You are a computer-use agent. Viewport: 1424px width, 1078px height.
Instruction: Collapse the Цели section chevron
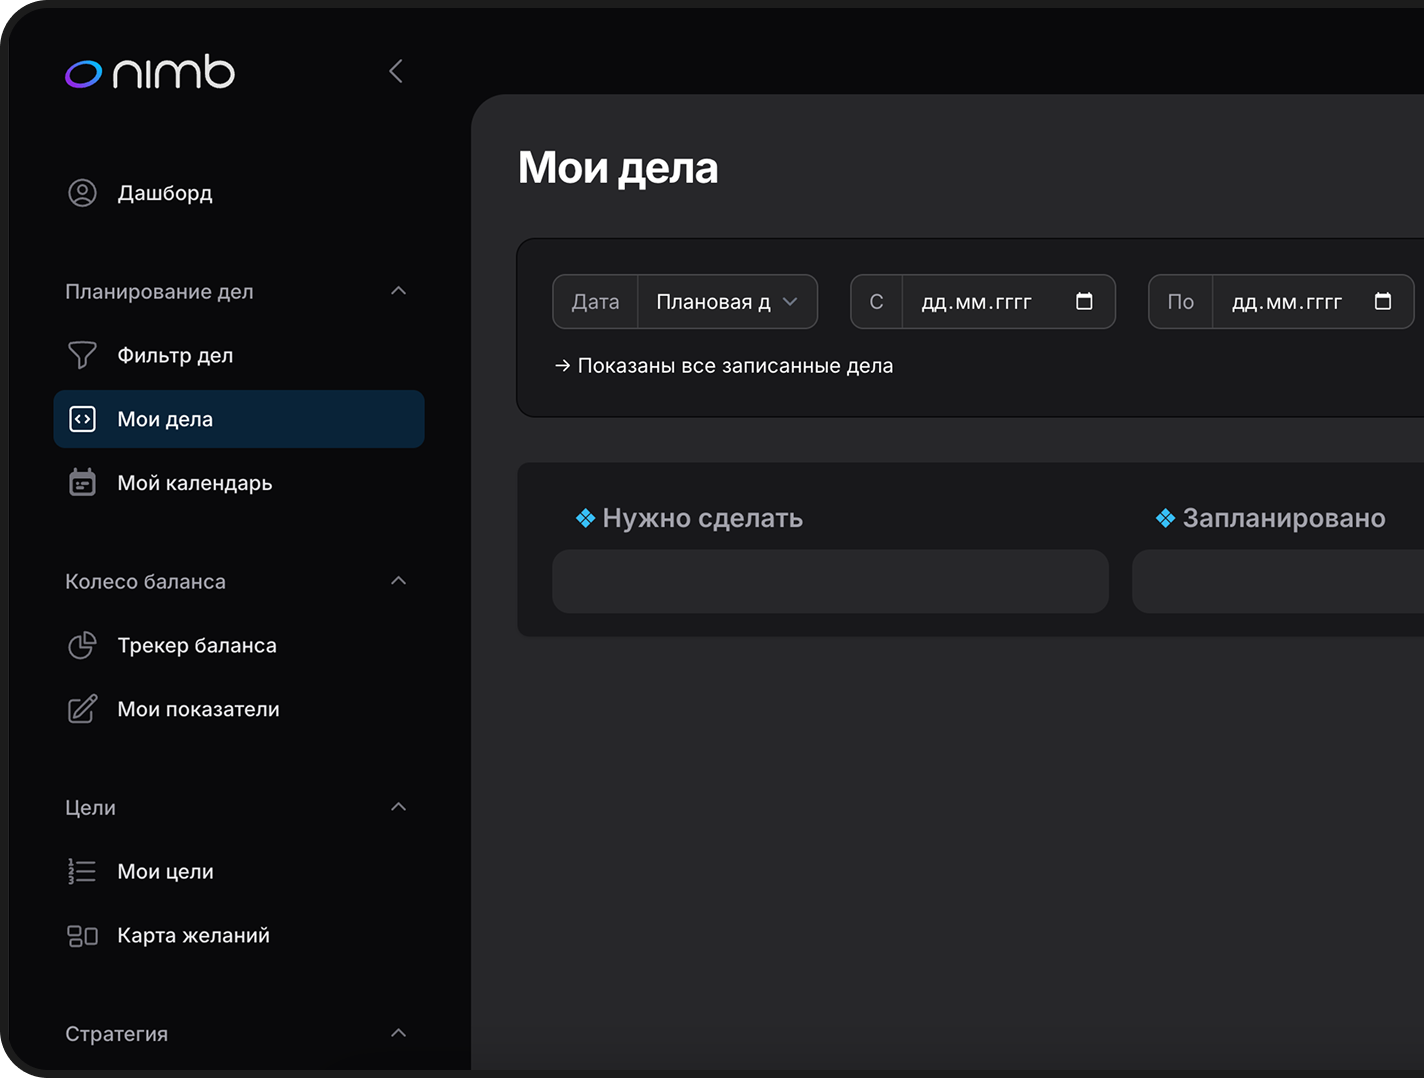(x=398, y=807)
